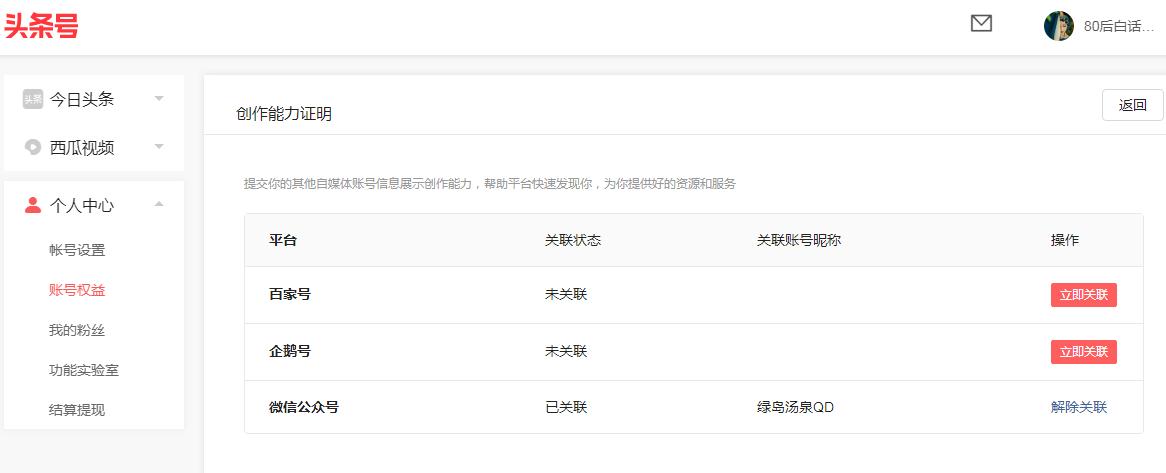Viewport: 1166px width, 473px height.
Task: Open the 80后白话 account name
Action: coord(1119,26)
